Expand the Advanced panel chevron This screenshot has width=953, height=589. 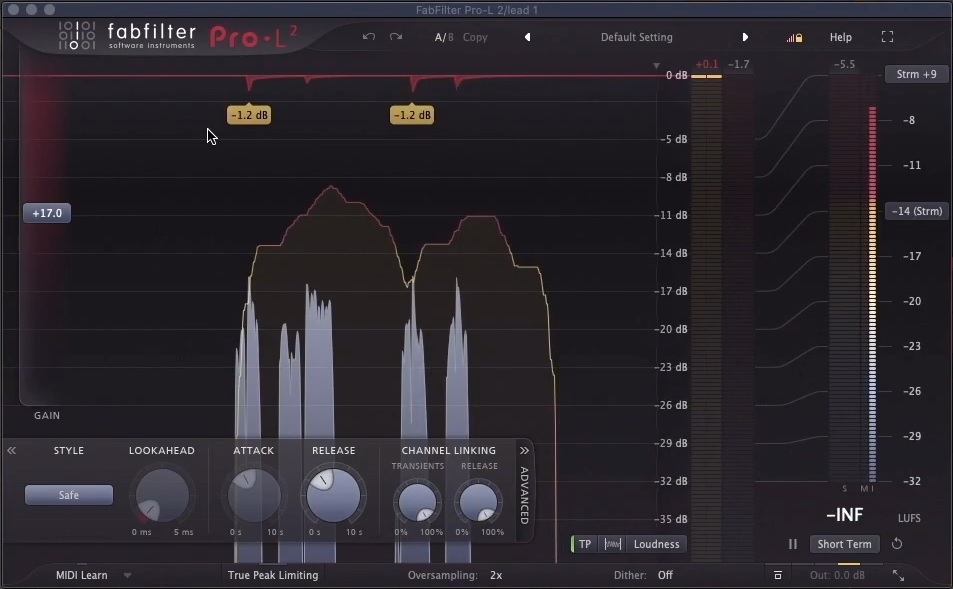tap(524, 450)
